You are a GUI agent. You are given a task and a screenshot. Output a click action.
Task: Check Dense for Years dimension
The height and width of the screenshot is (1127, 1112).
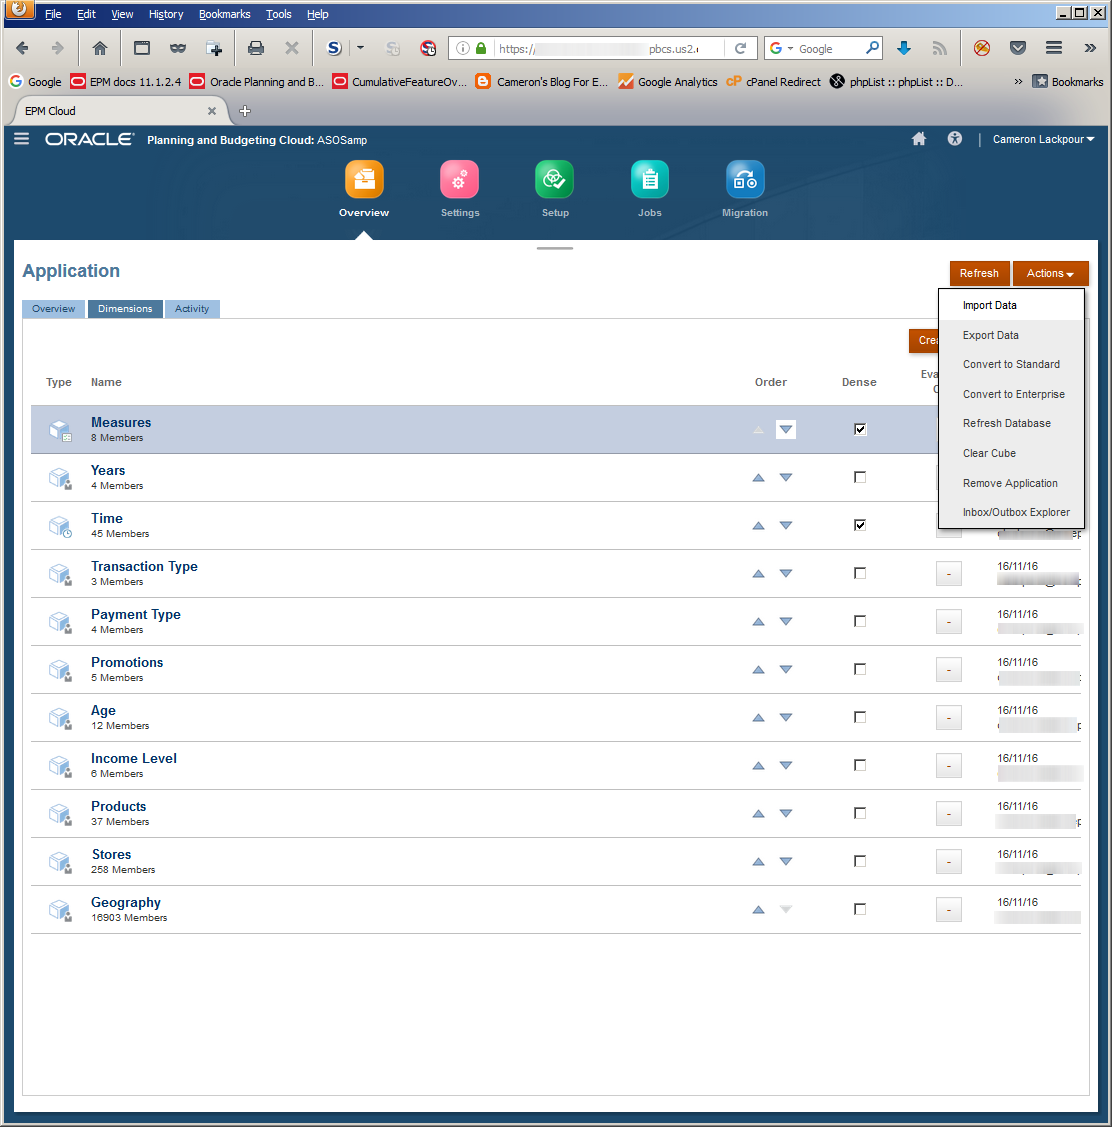coord(860,477)
